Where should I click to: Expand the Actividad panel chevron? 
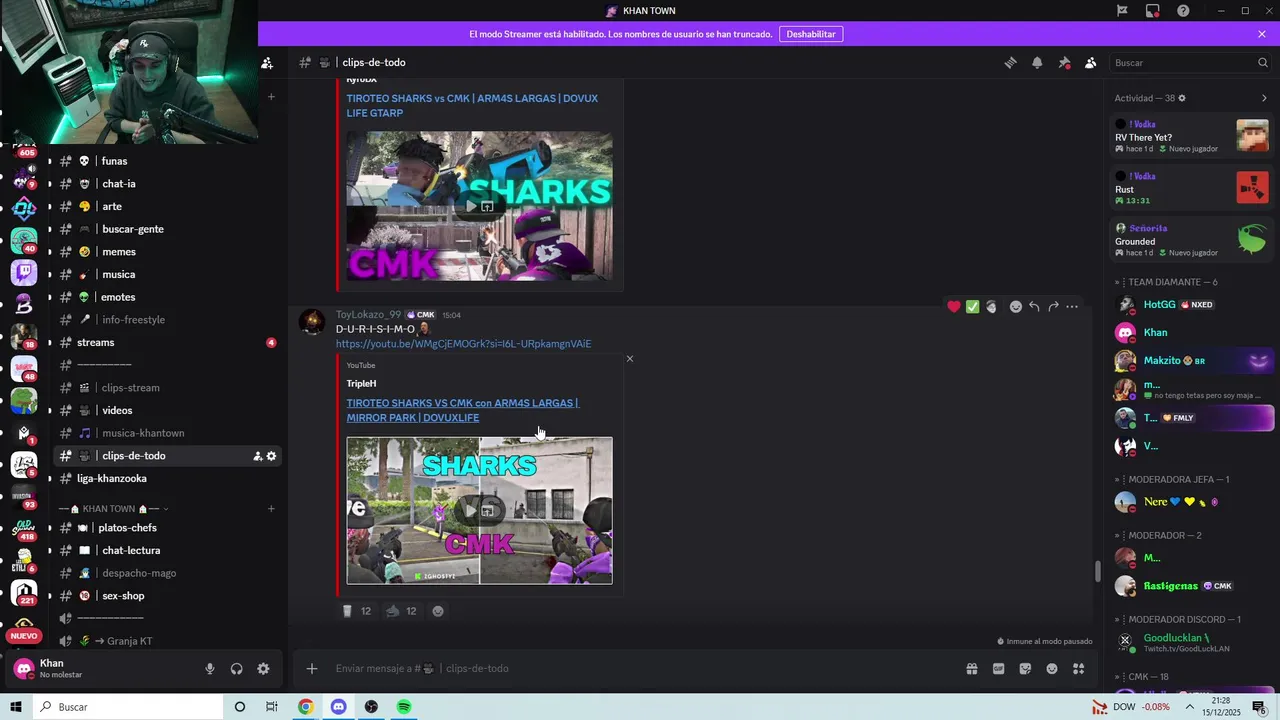pyautogui.click(x=1264, y=98)
